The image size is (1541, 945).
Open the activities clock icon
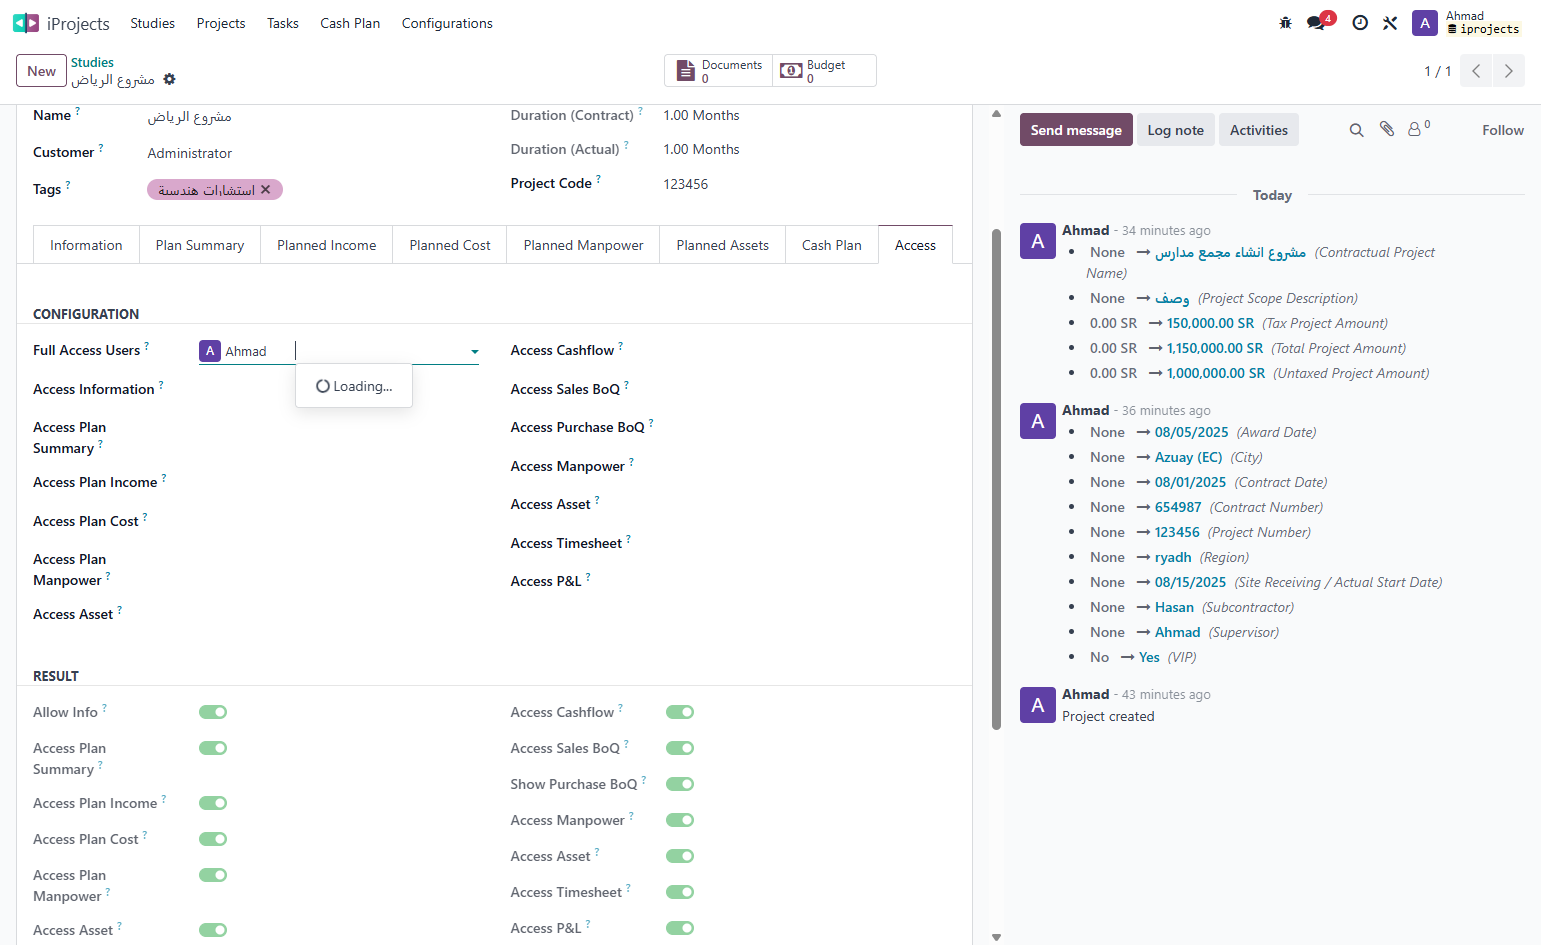click(x=1360, y=23)
